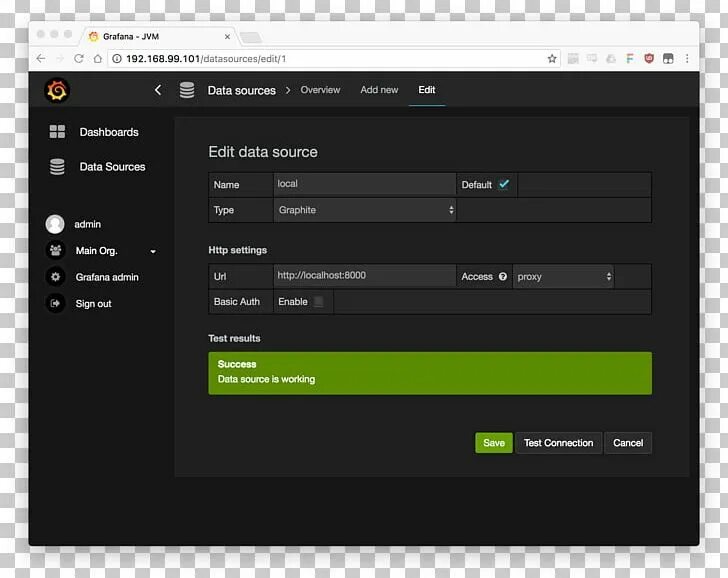The image size is (728, 578).
Task: Click the admin user link
Action: tap(87, 224)
